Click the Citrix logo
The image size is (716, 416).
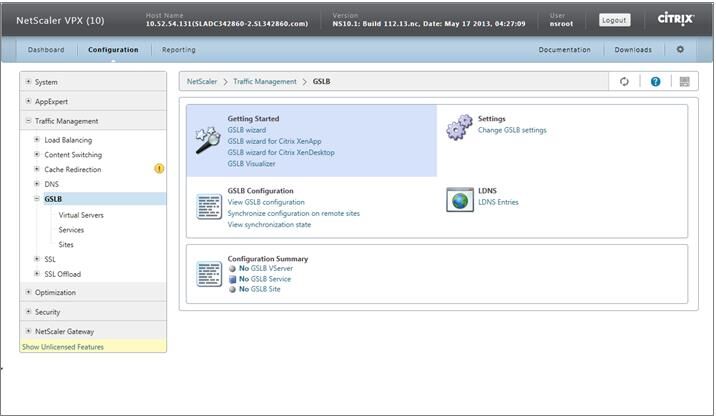point(675,19)
